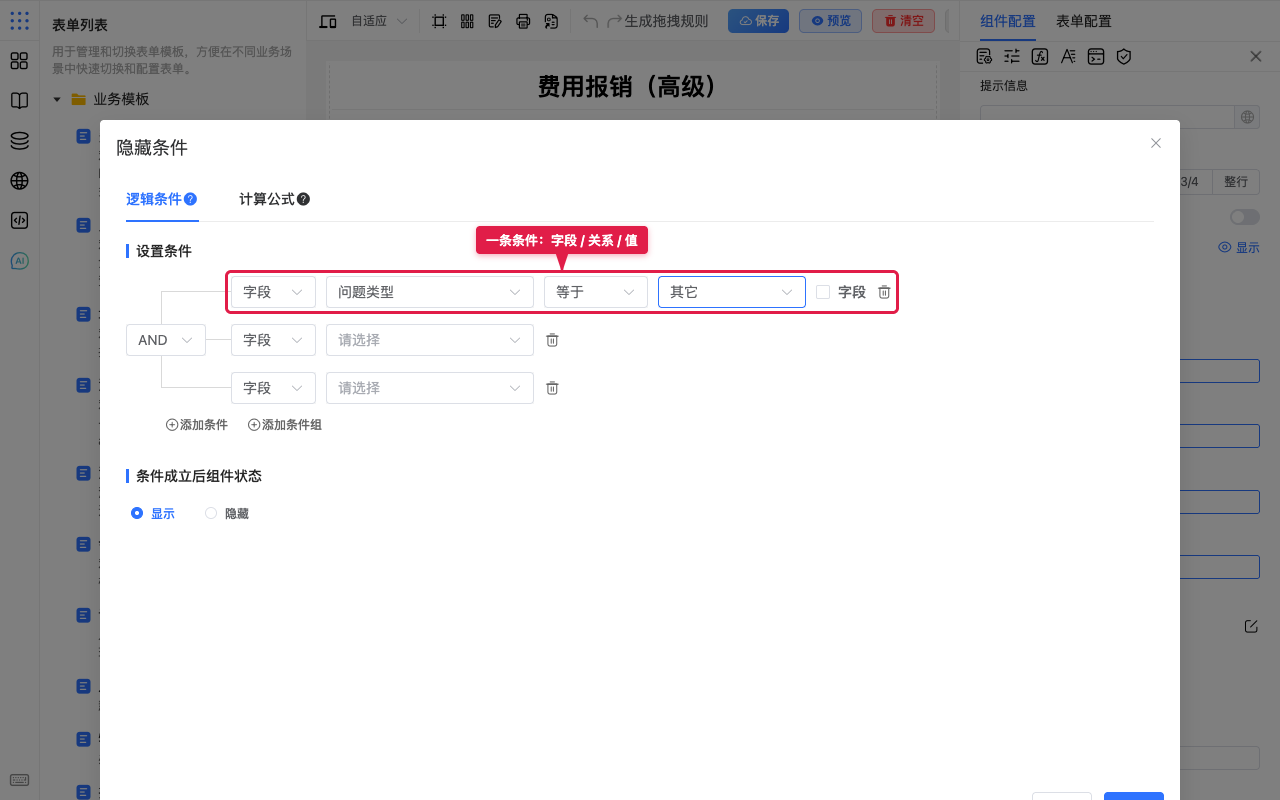The height and width of the screenshot is (800, 1280).
Task: Click the terminal window icon in the config panel
Action: tap(1096, 57)
